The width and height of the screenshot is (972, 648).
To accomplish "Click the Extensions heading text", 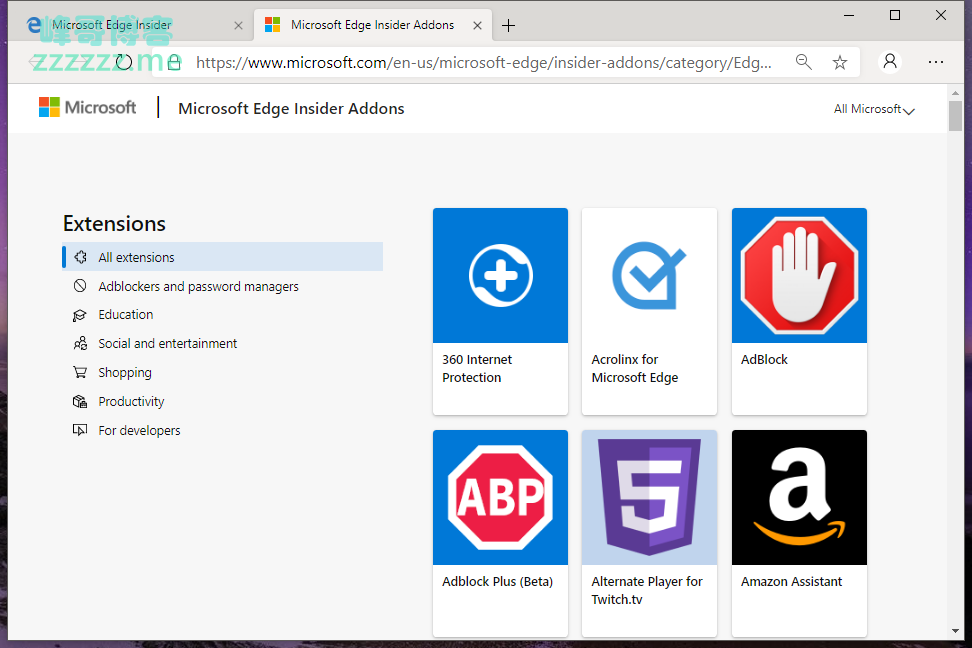I will pos(115,223).
